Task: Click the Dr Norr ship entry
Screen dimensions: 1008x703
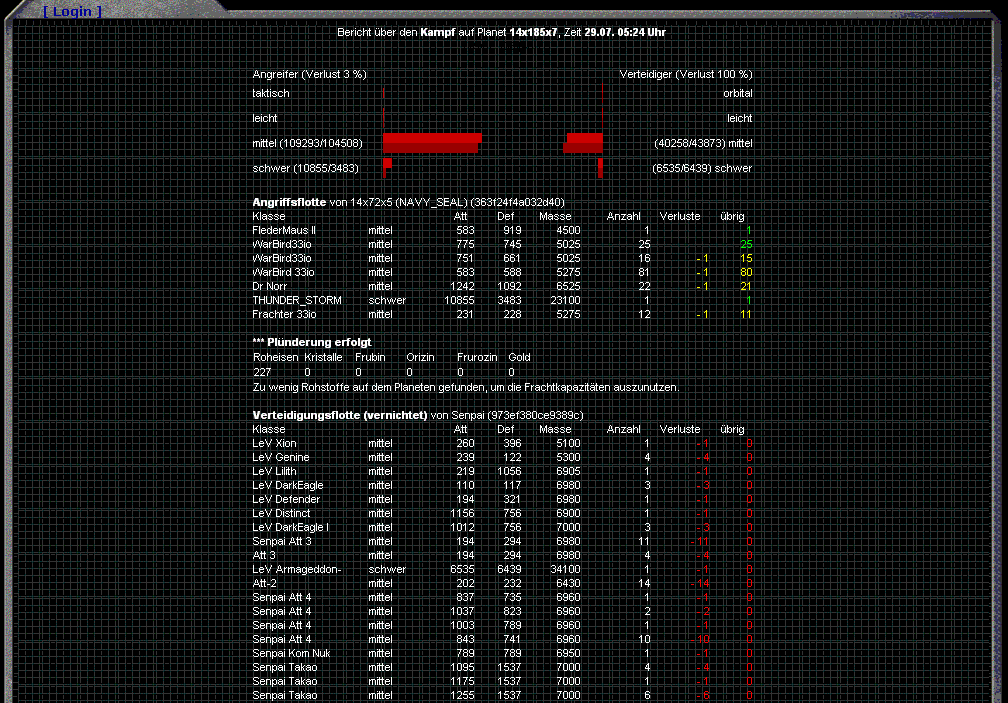Action: (x=270, y=286)
